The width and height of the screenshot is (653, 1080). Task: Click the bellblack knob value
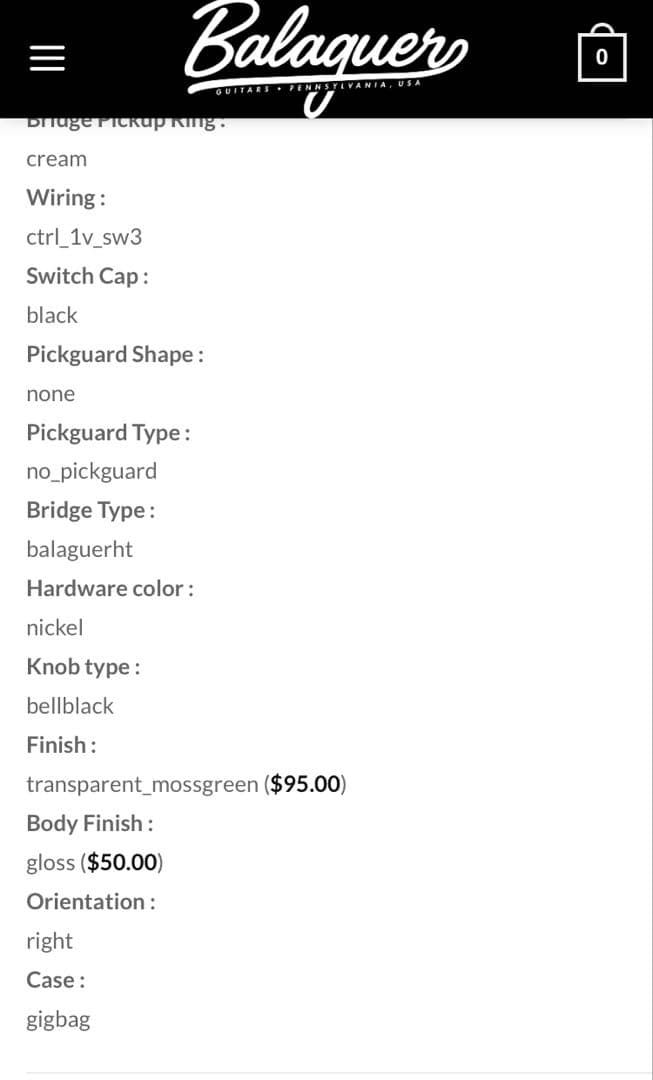pos(70,706)
